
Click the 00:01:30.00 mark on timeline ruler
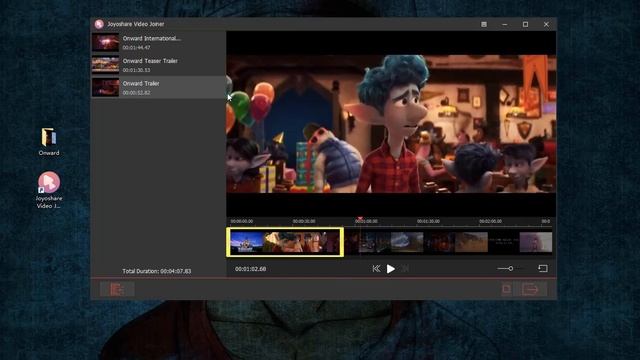[x=428, y=221]
